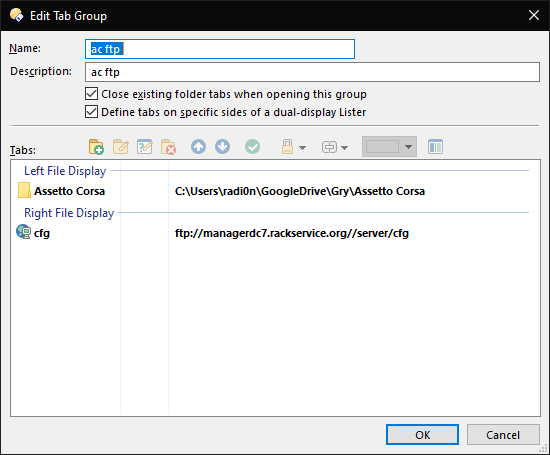Open the lock icon dropdown arrow
550x455 pixels.
tap(302, 148)
